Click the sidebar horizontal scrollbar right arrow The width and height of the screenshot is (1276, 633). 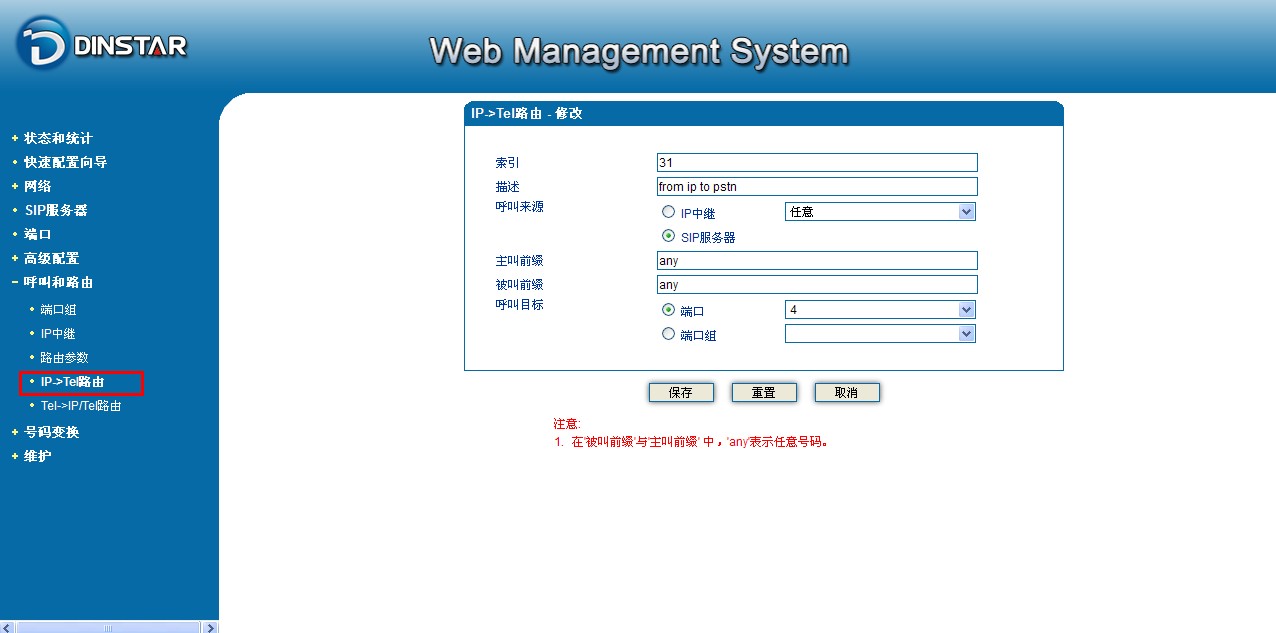pyautogui.click(x=210, y=627)
